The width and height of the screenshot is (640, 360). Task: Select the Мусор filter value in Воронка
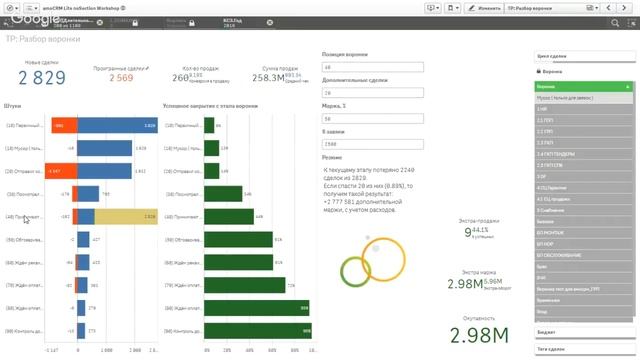click(x=584, y=98)
